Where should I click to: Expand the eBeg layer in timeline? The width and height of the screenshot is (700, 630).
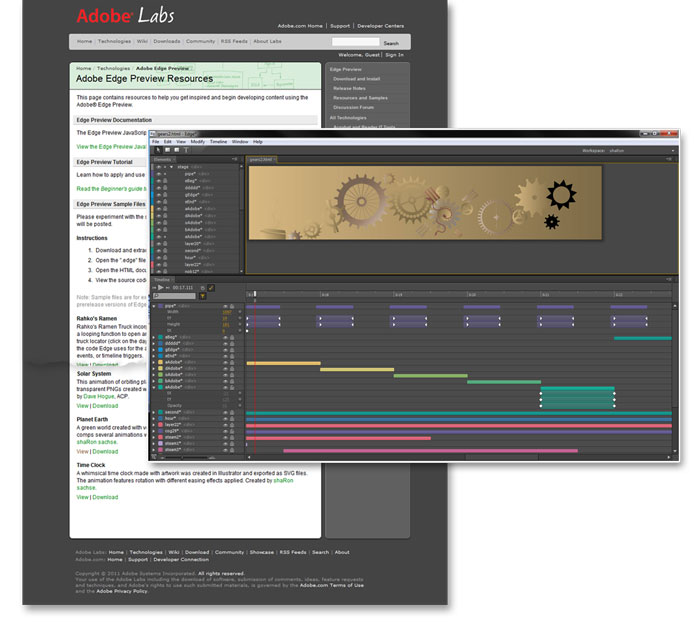click(x=154, y=337)
